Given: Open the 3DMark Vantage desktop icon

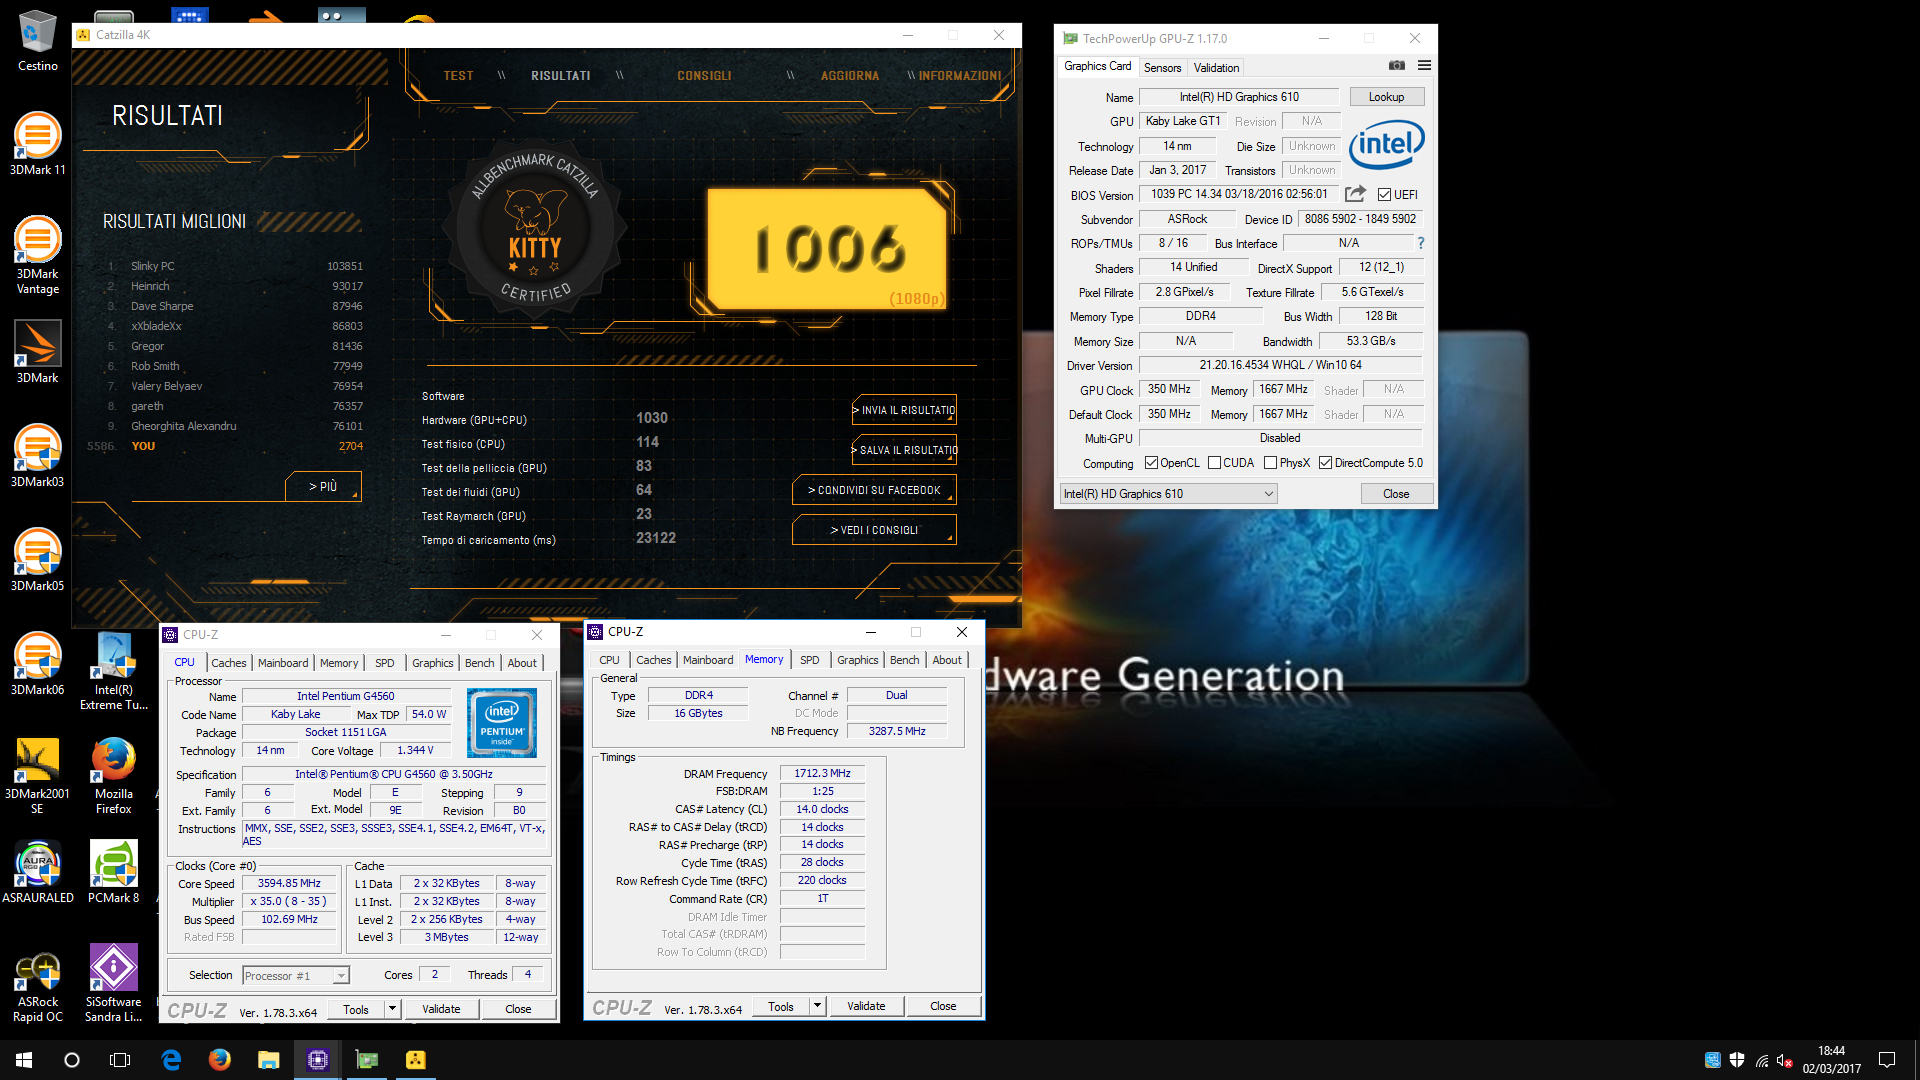Looking at the screenshot, I should (37, 255).
